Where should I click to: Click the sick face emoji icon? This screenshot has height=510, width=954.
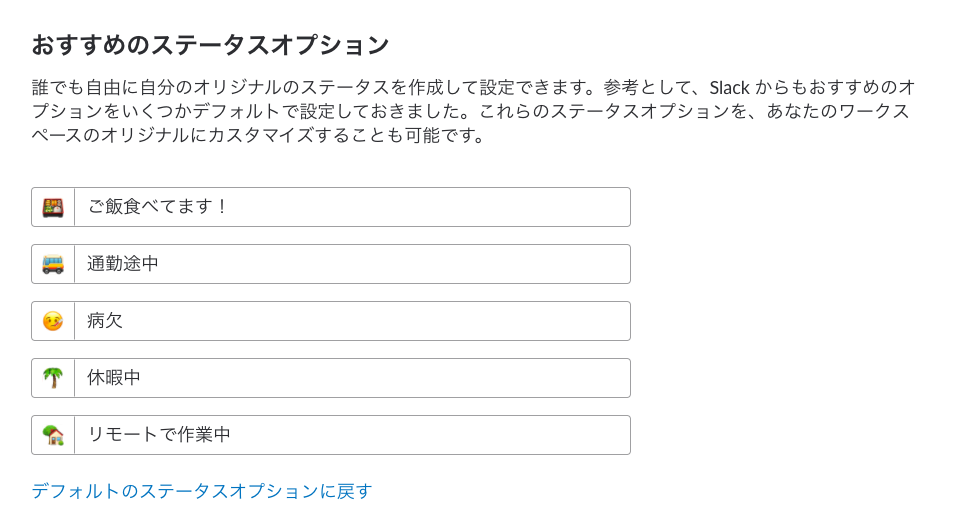[53, 321]
